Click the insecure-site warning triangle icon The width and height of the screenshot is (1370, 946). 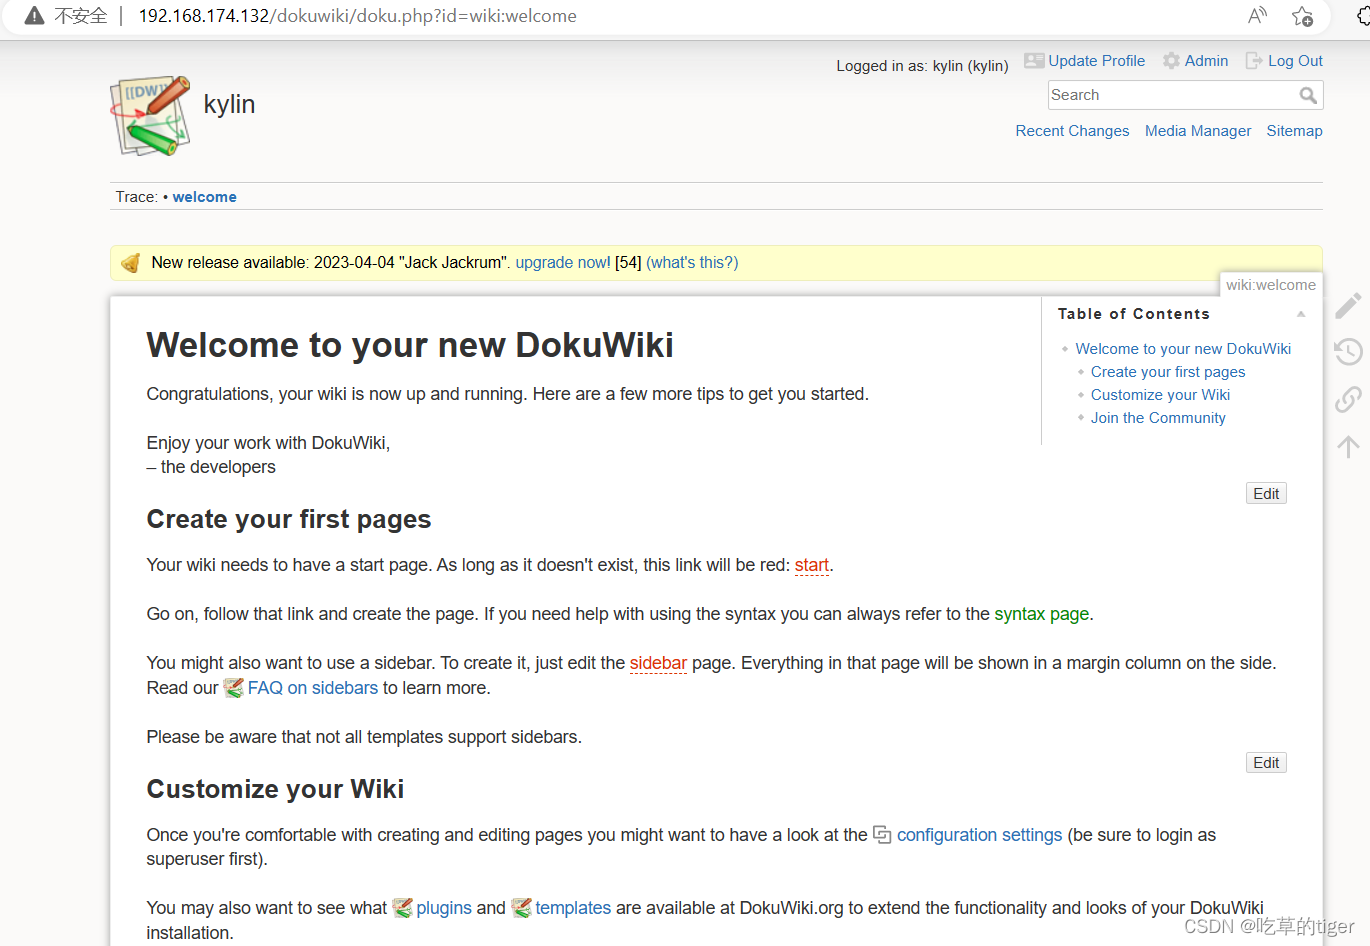click(34, 16)
